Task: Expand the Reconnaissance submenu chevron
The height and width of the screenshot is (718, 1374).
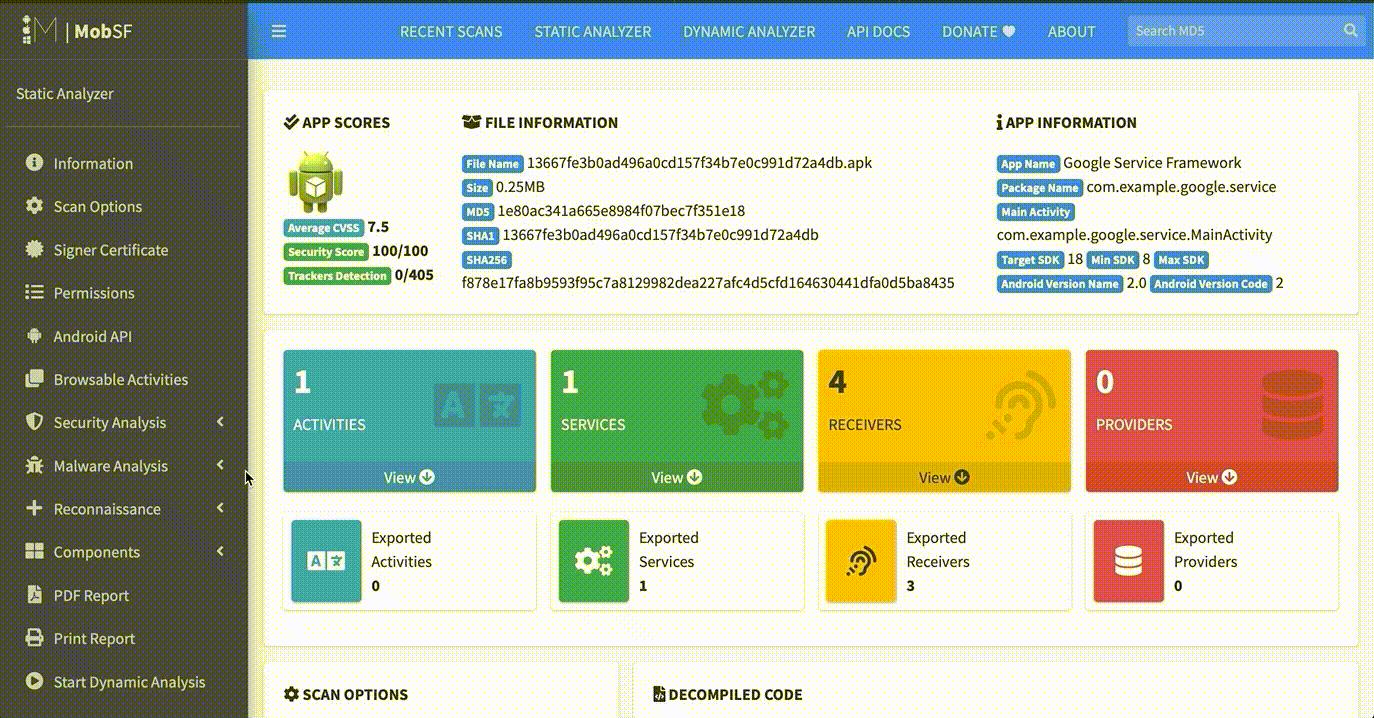Action: coord(220,508)
